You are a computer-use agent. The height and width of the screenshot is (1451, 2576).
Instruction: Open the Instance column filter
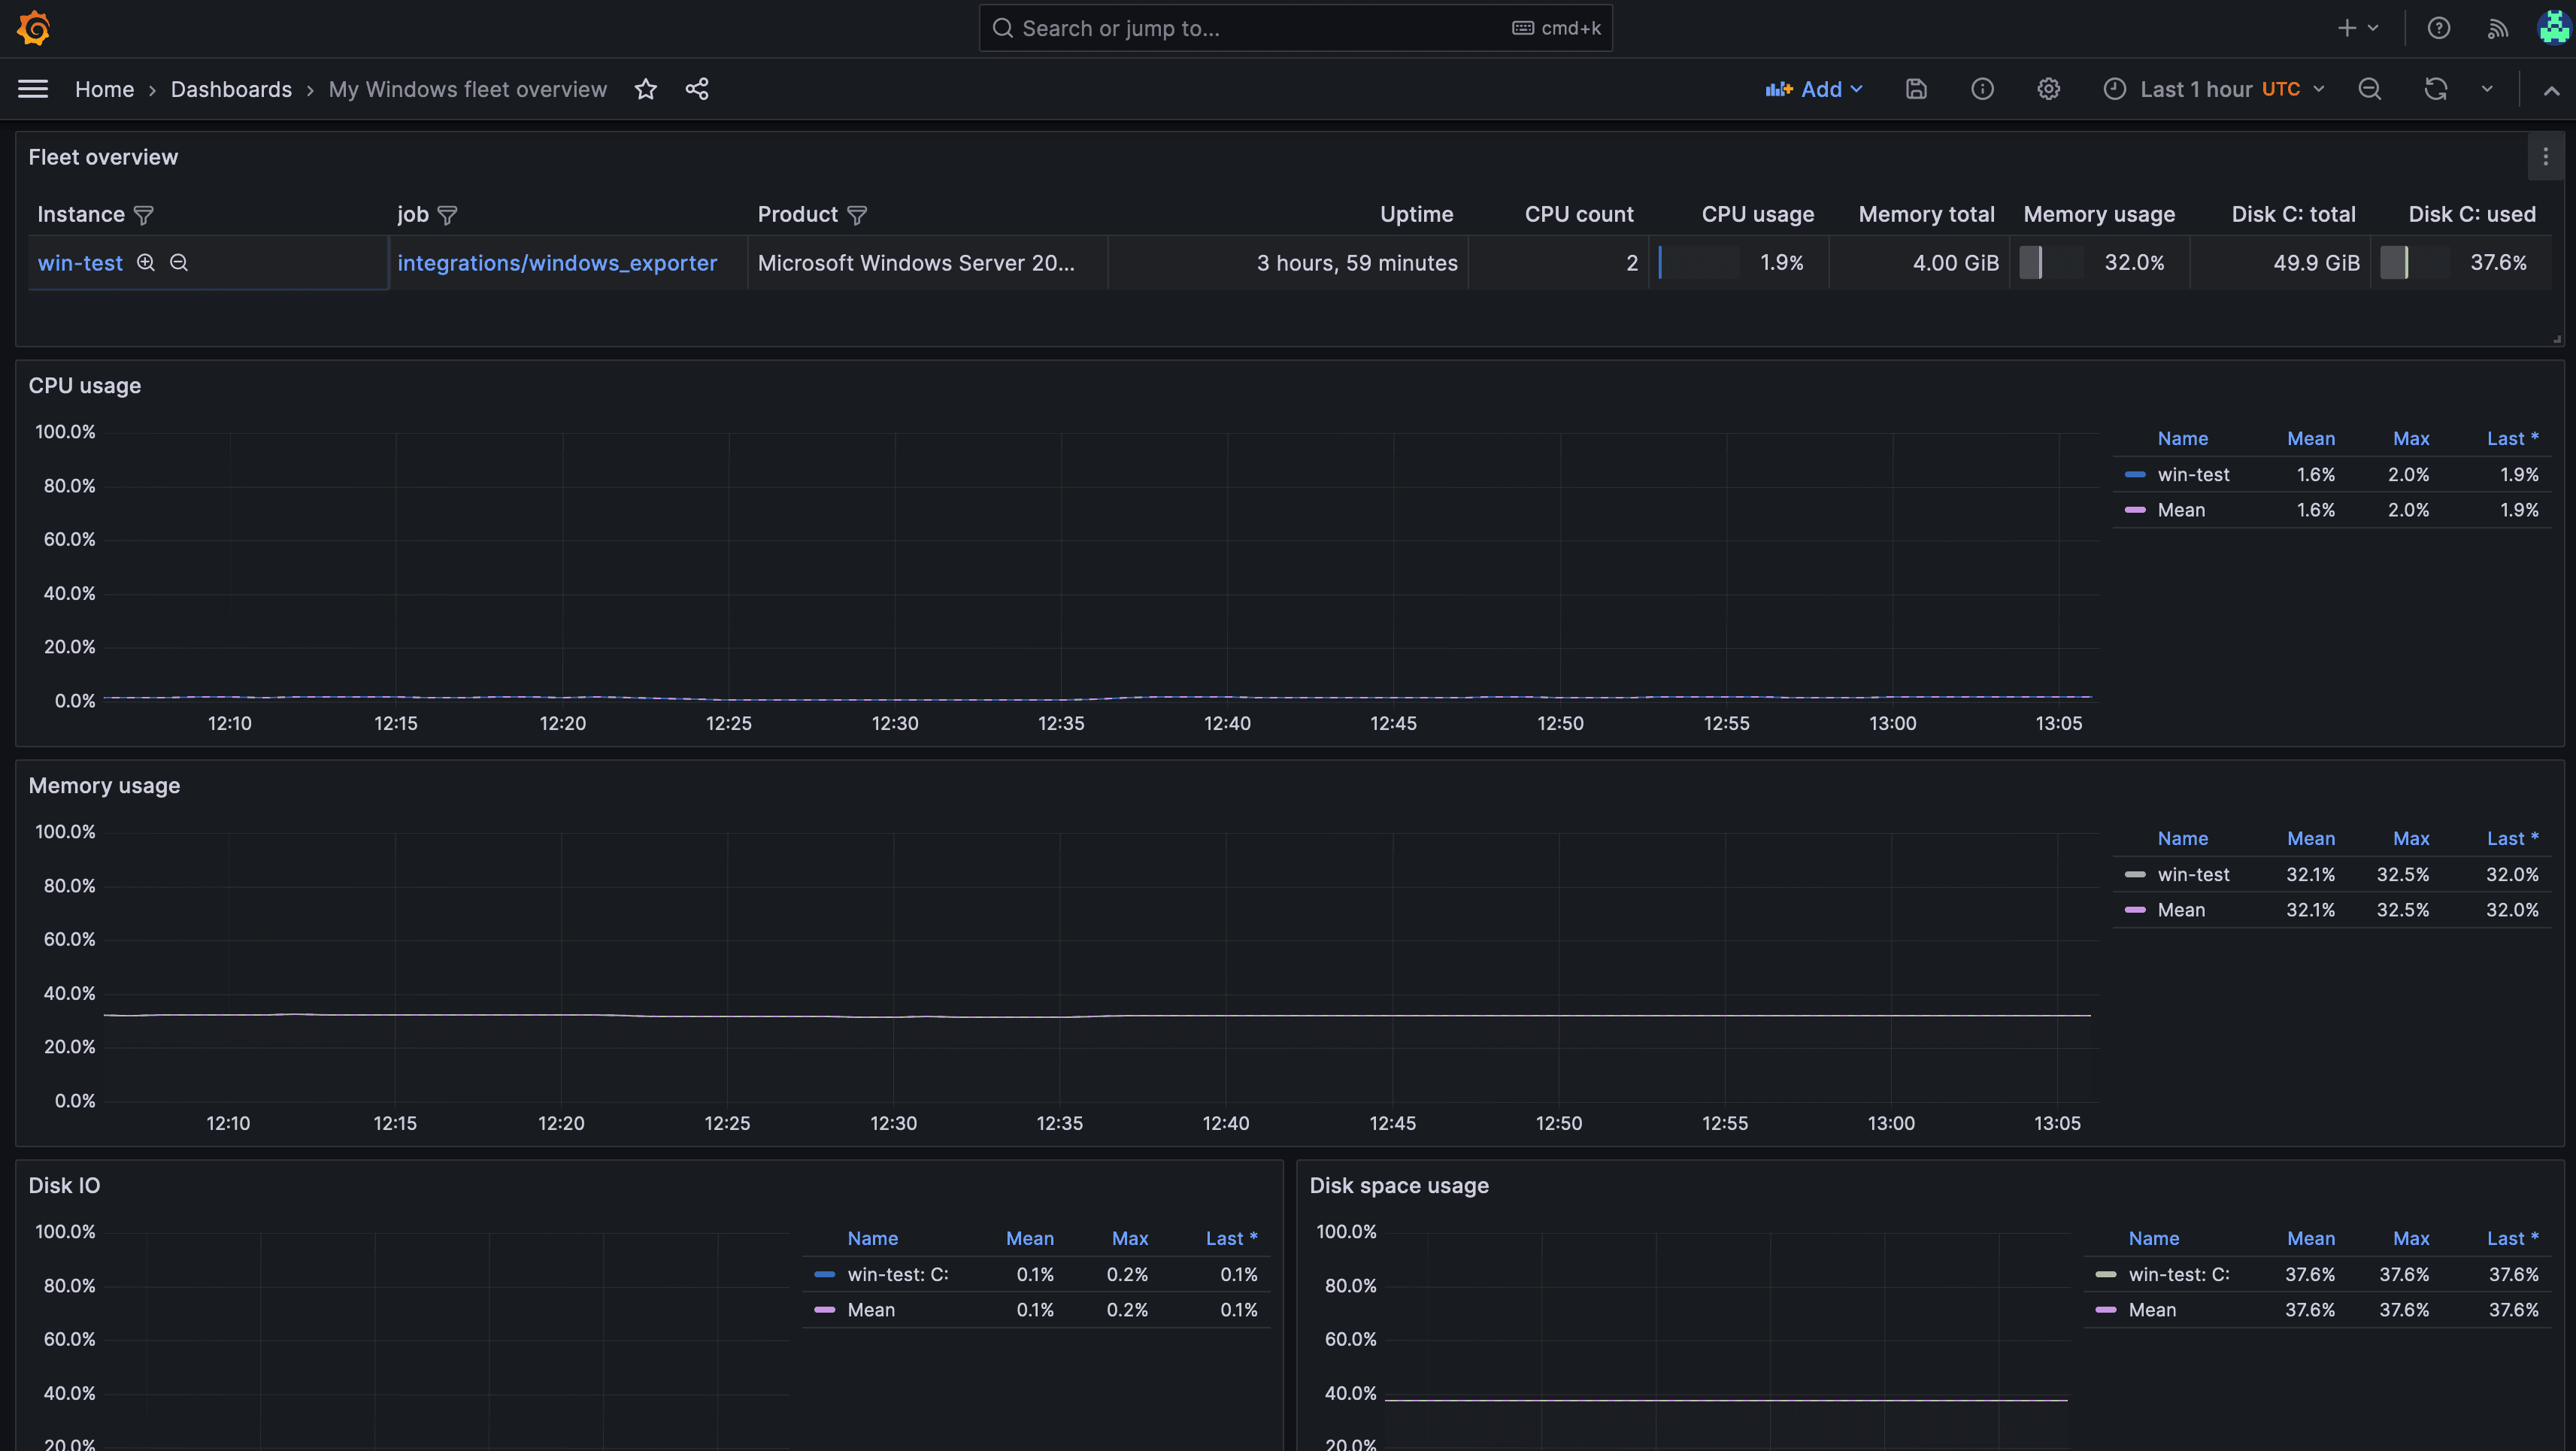(x=143, y=215)
